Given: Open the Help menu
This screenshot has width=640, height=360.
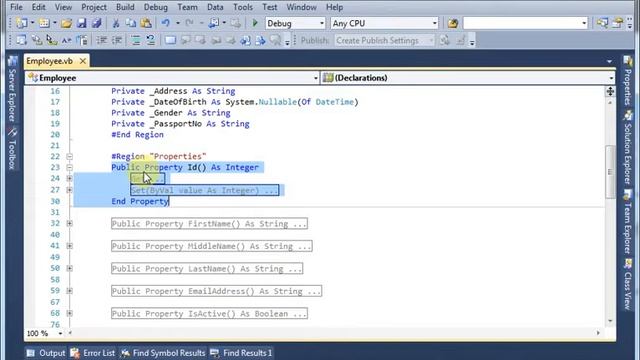Looking at the screenshot, I should [334, 7].
